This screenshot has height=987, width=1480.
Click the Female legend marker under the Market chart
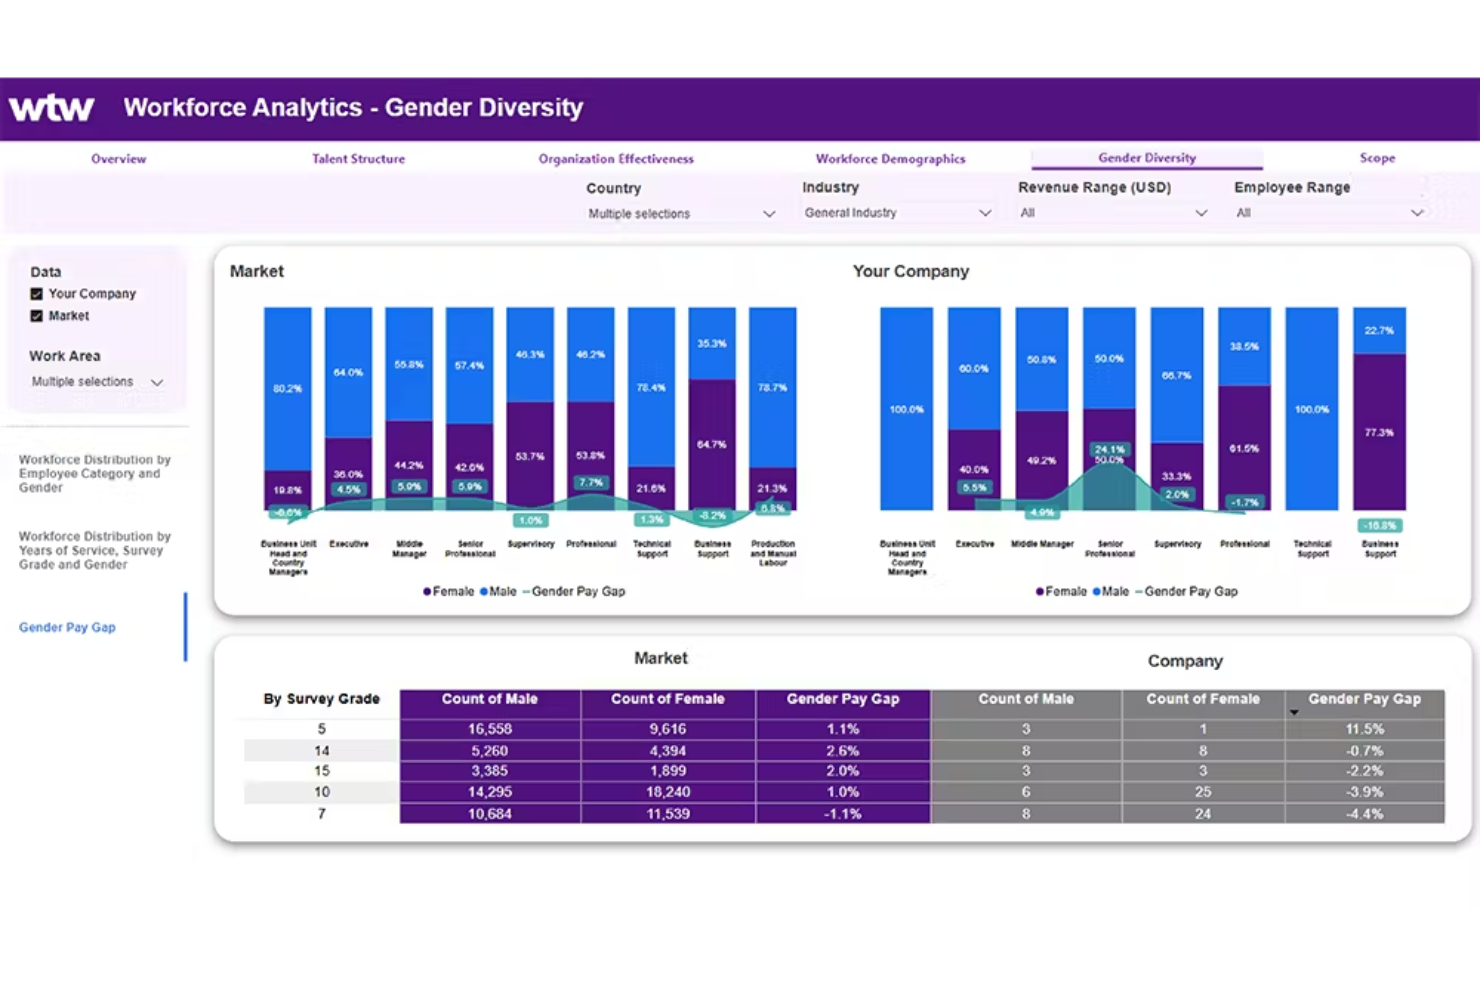click(x=427, y=591)
